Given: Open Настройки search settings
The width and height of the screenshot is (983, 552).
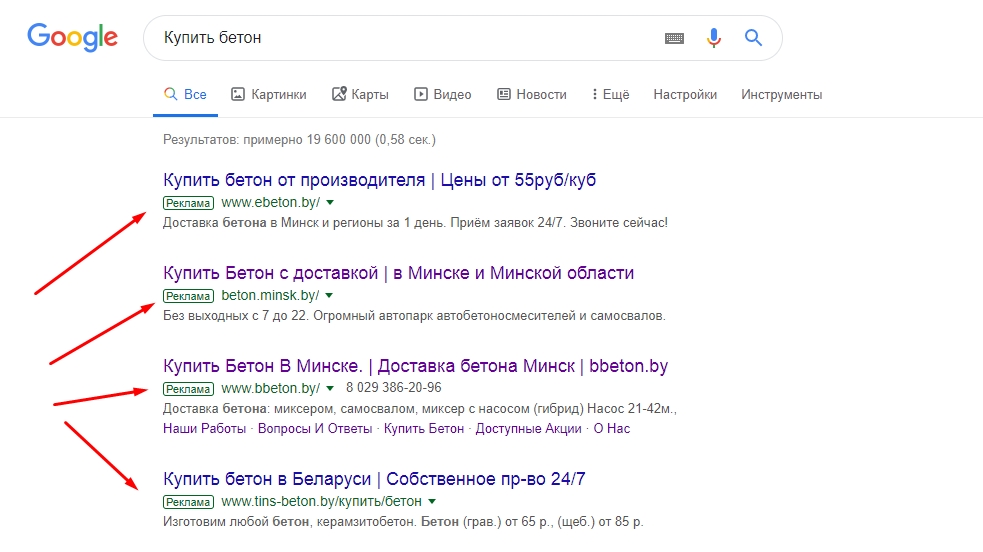Looking at the screenshot, I should click(685, 95).
